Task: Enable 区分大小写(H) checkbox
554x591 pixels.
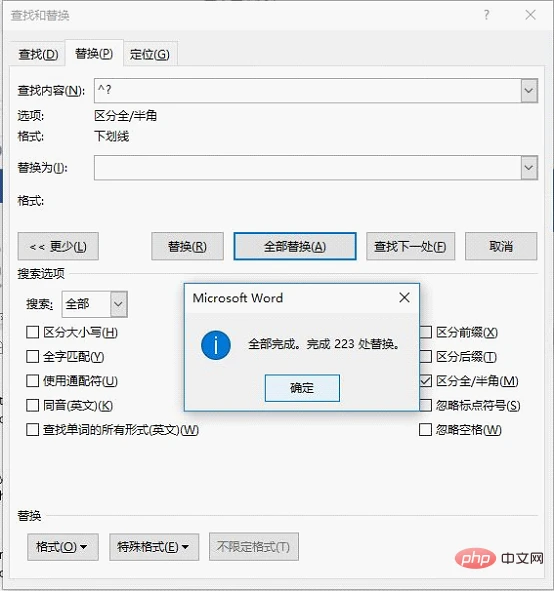Action: (32, 332)
